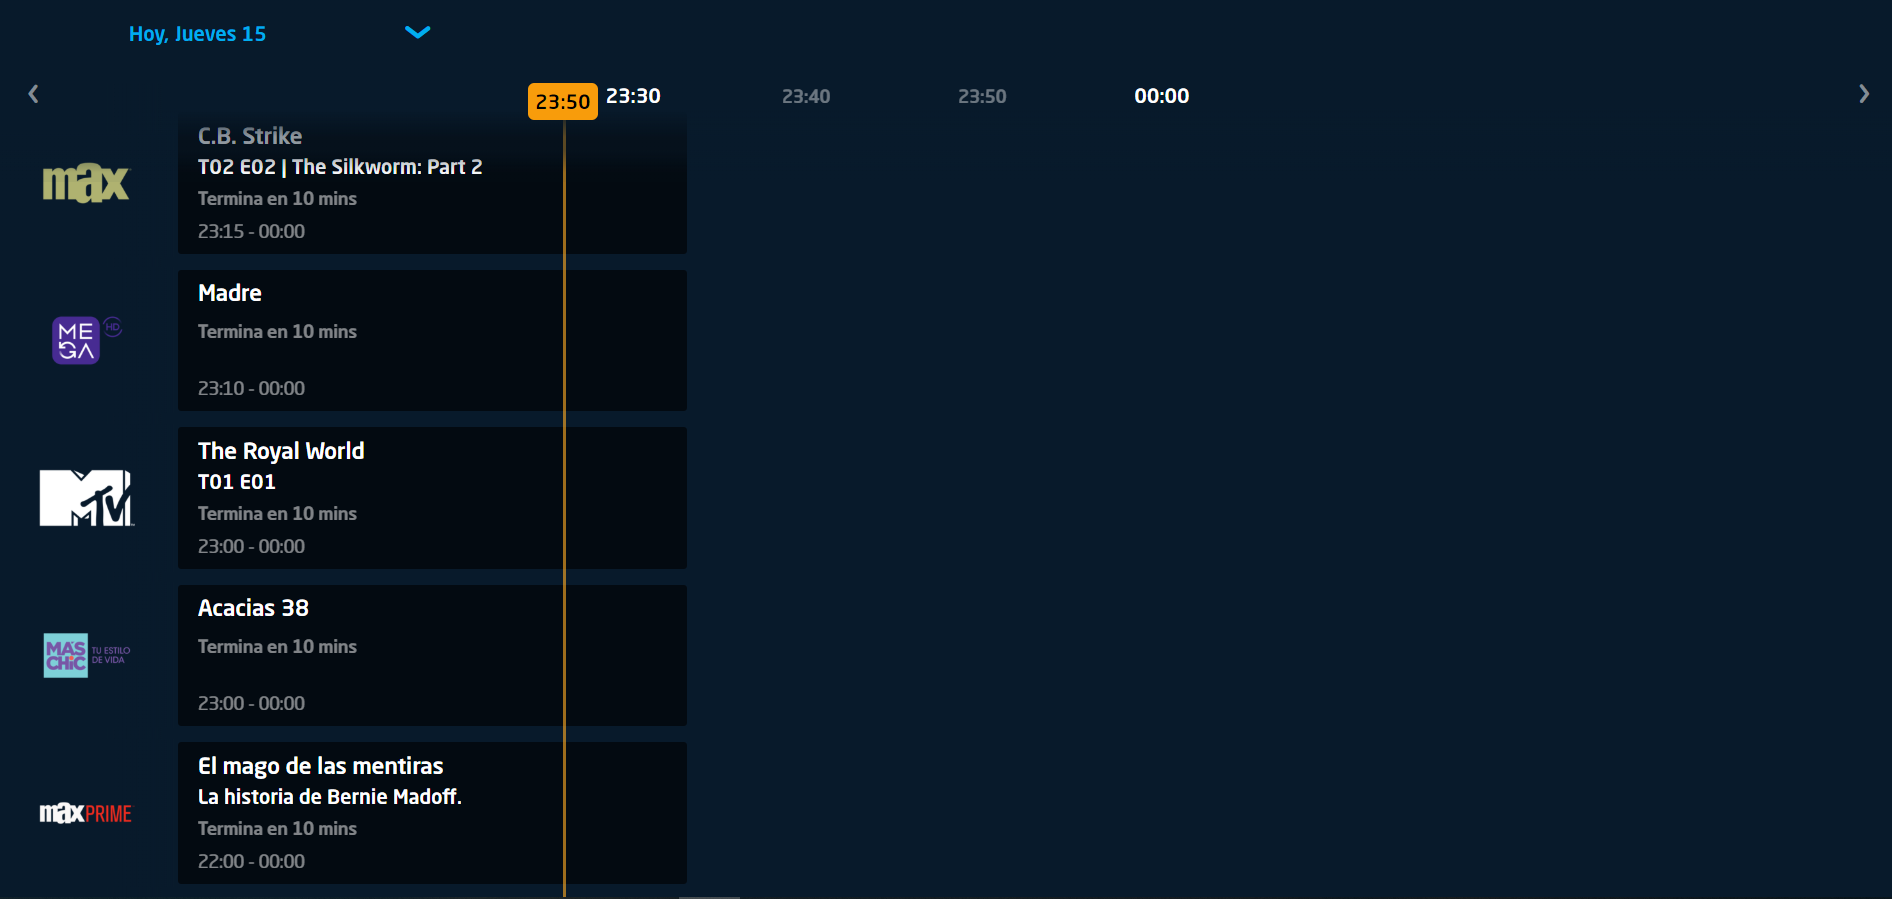Screen dimensions: 1892x899
Task: Open the MTV channel logo
Action: pyautogui.click(x=86, y=498)
